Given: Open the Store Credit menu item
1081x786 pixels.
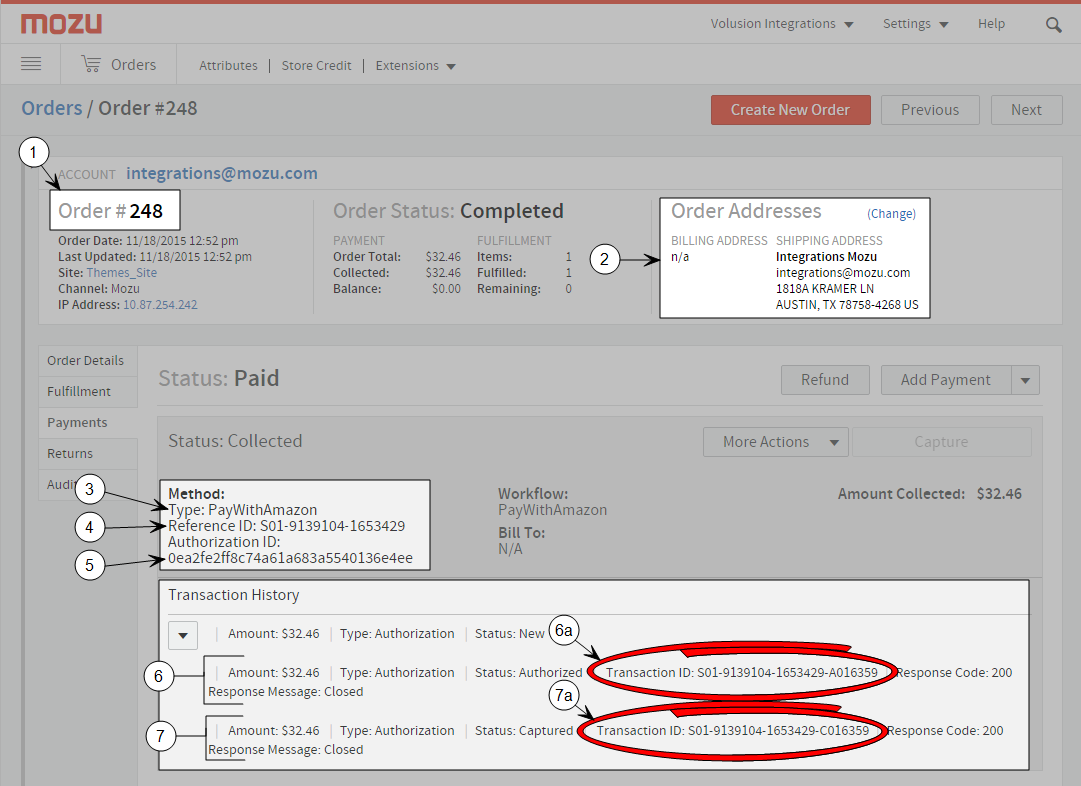Looking at the screenshot, I should tap(316, 66).
